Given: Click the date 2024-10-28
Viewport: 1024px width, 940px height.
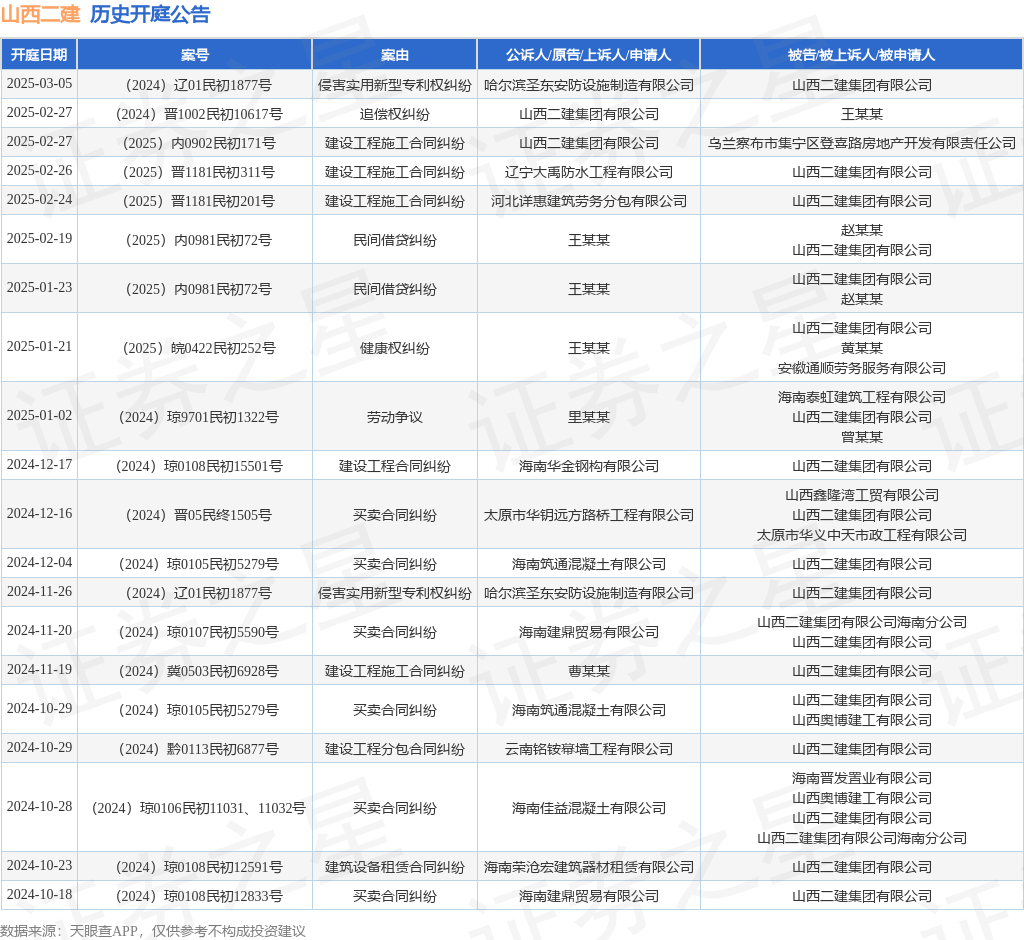Looking at the screenshot, I should coord(39,806).
